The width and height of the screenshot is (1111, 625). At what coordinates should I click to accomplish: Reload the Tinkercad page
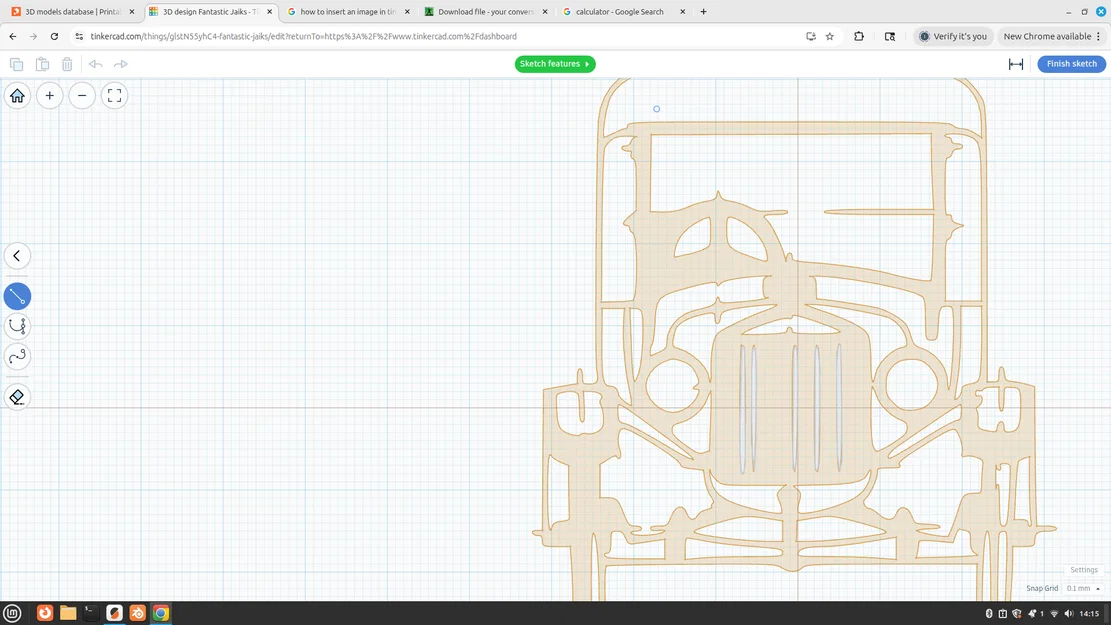click(x=54, y=36)
